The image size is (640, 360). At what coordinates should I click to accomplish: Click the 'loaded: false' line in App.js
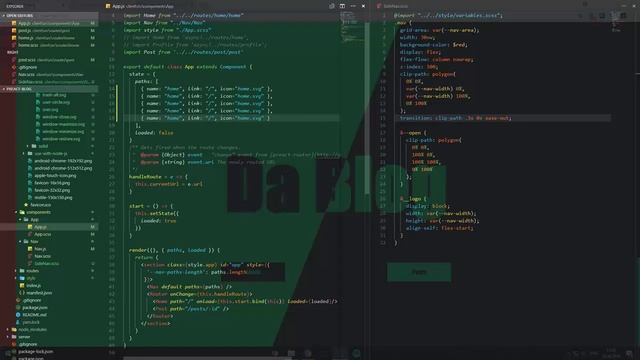154,133
